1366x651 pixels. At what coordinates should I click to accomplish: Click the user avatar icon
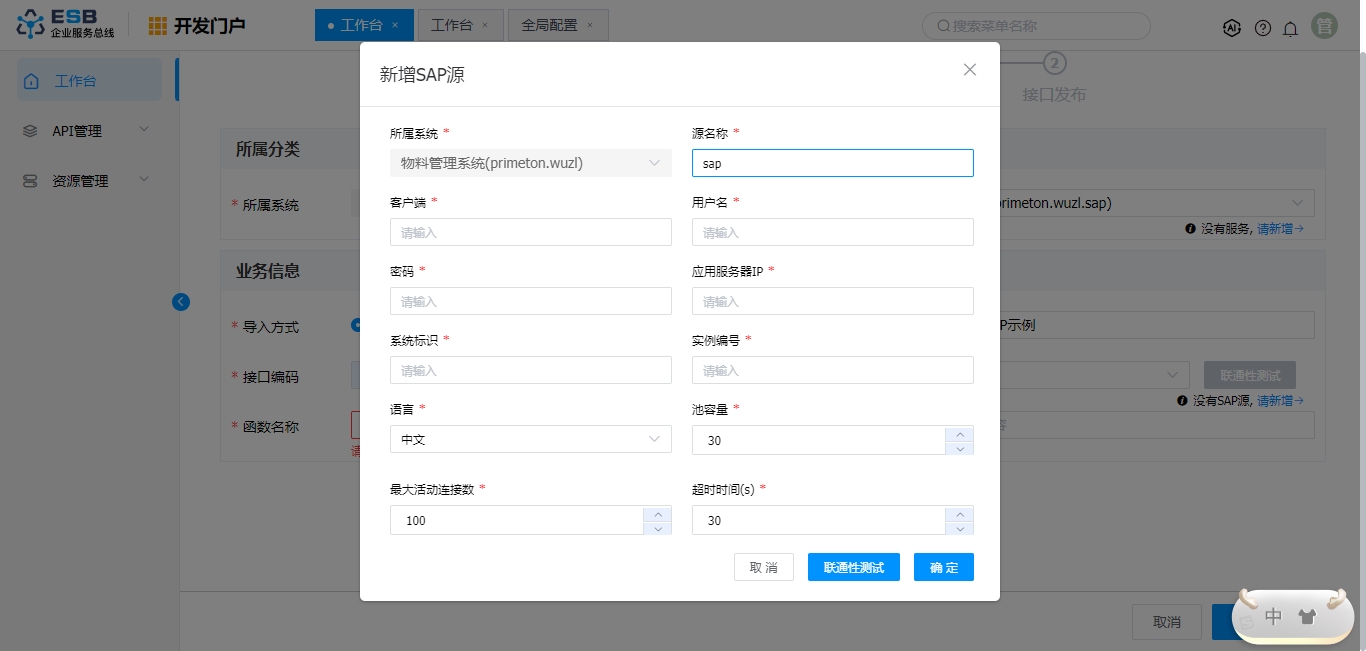[1325, 27]
